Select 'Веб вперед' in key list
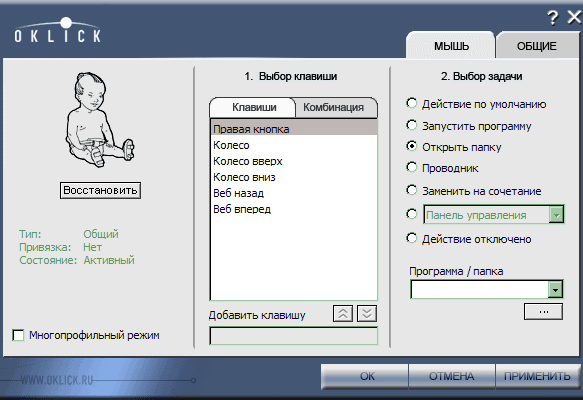583x400 pixels. pos(294,209)
